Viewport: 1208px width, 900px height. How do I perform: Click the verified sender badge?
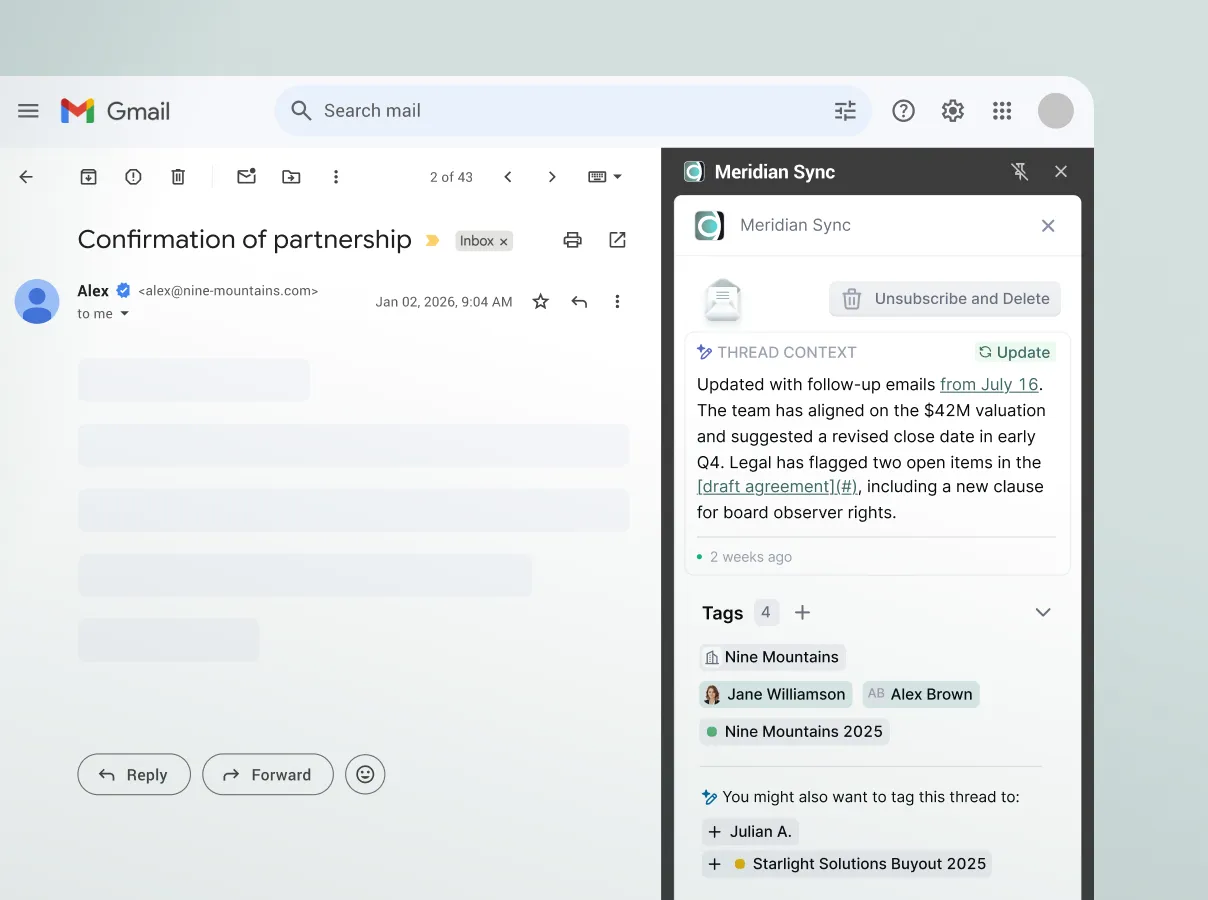tap(124, 291)
